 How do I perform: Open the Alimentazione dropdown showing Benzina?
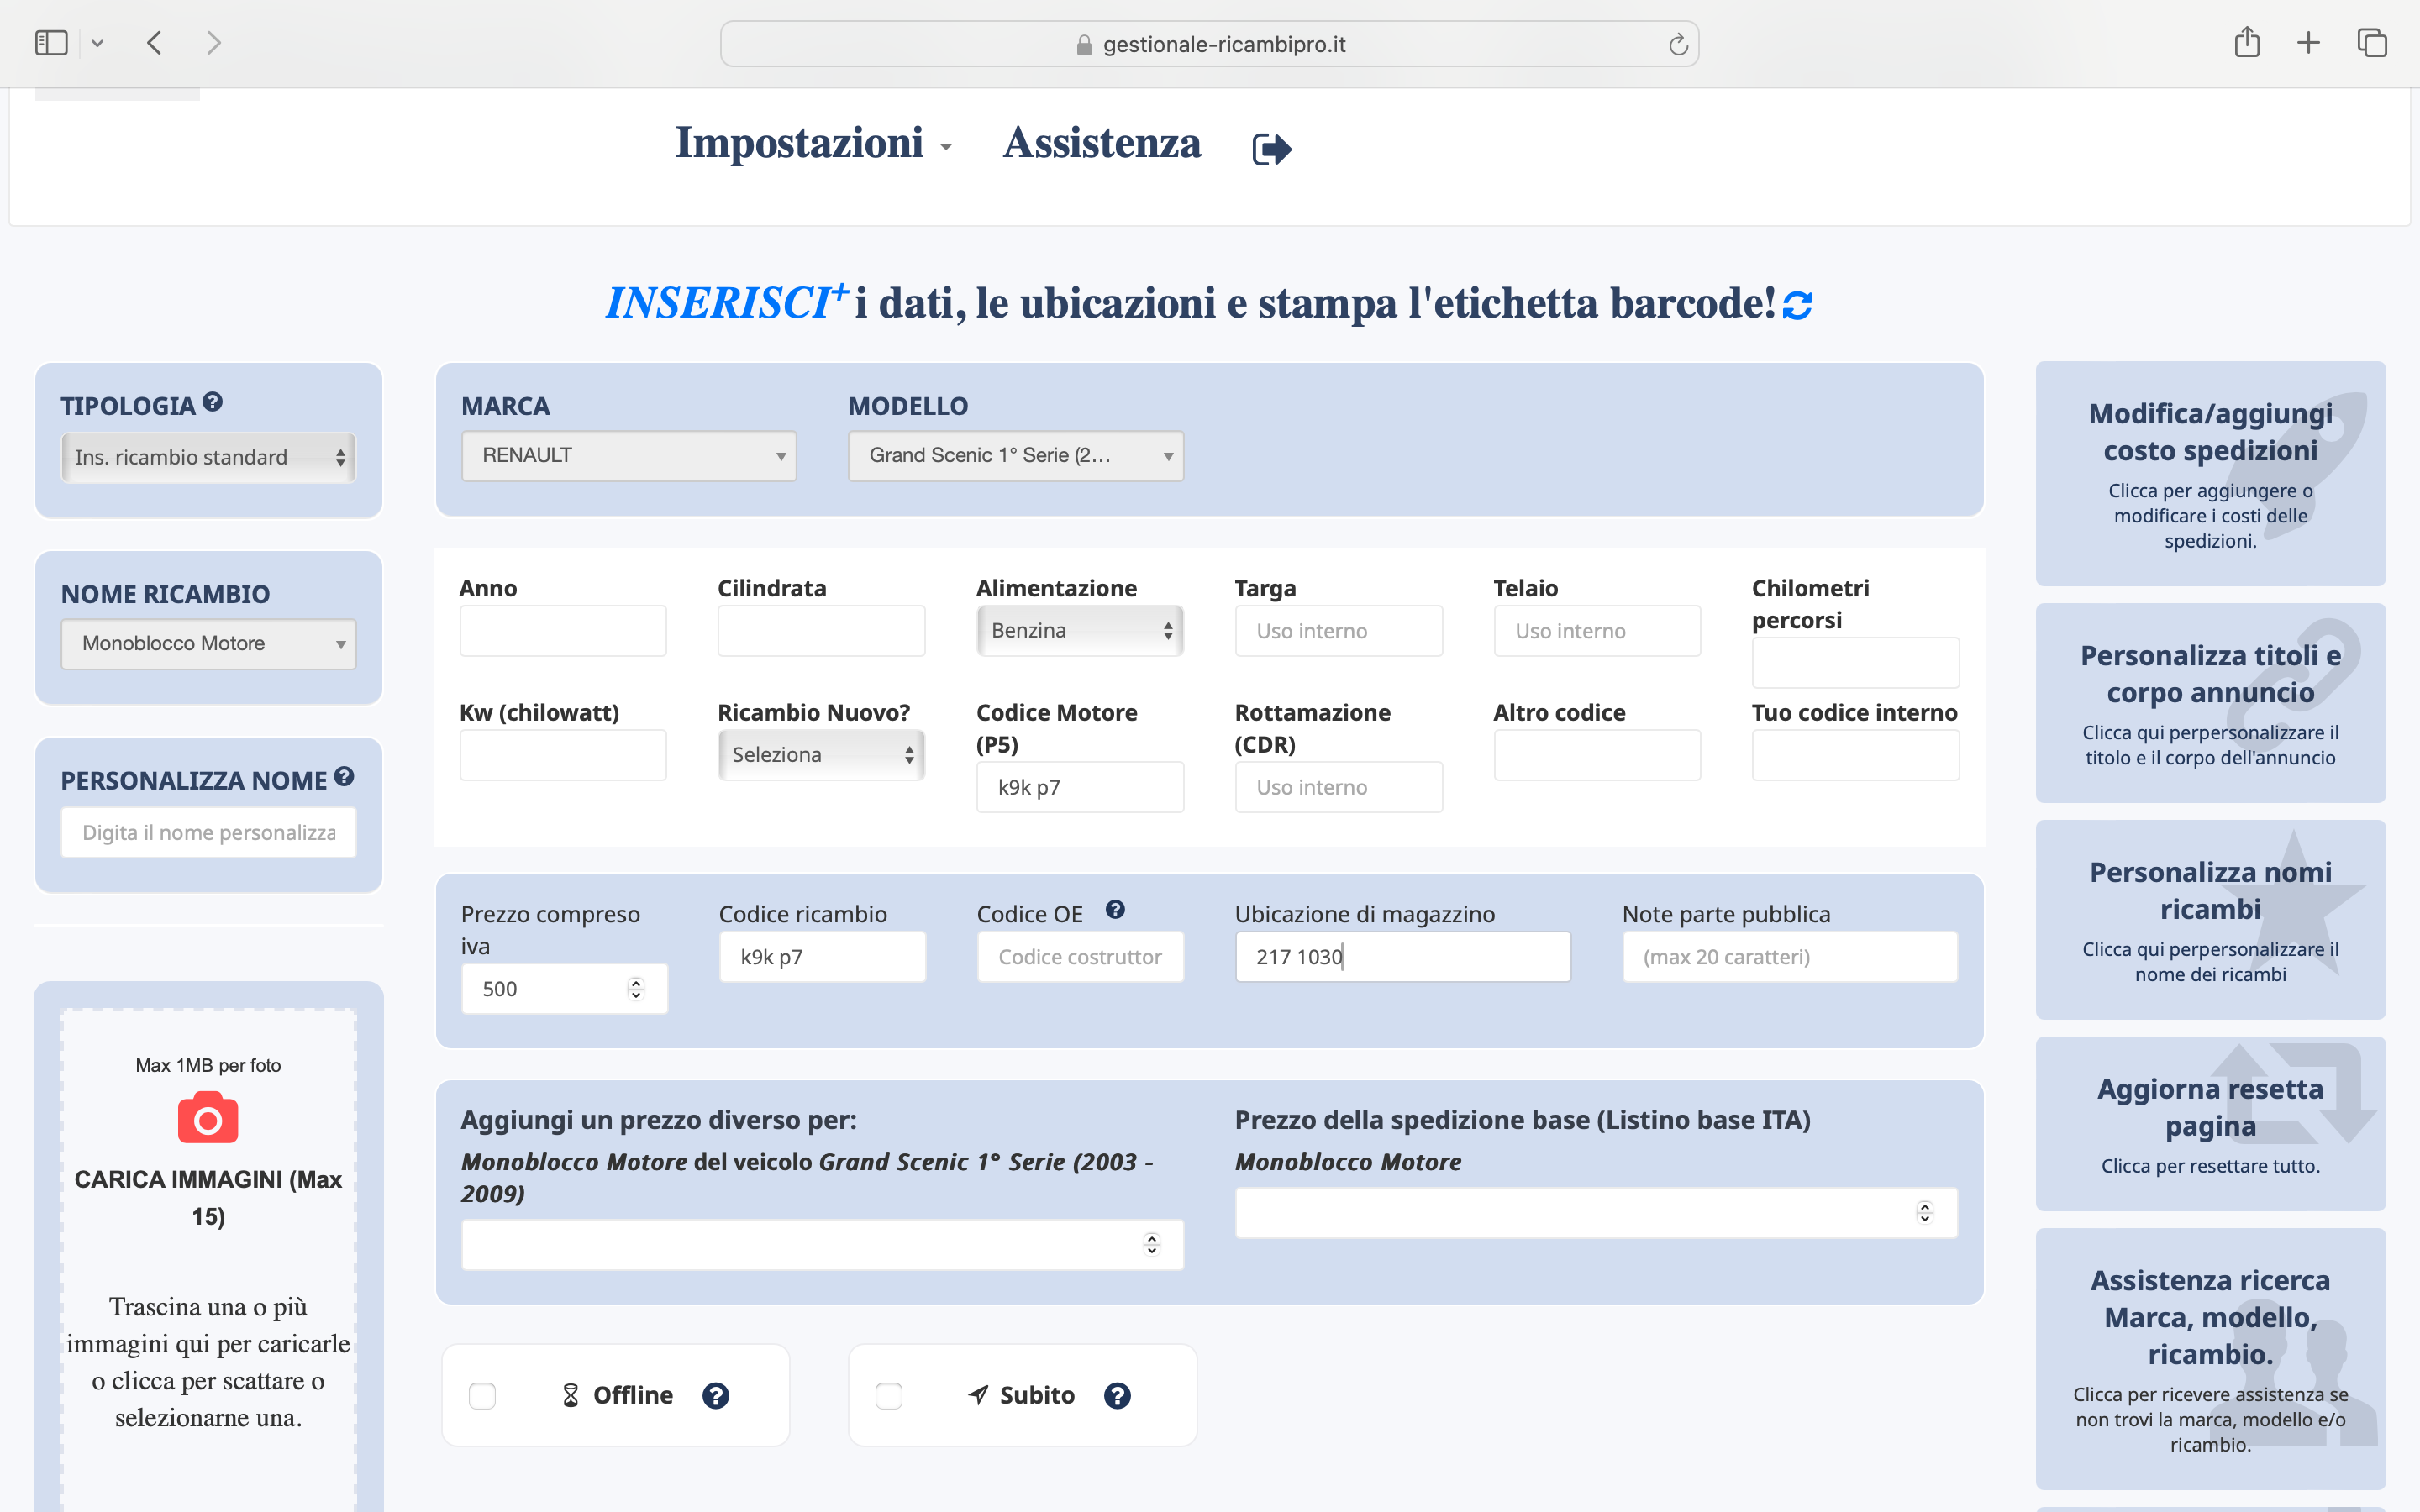coord(1080,630)
